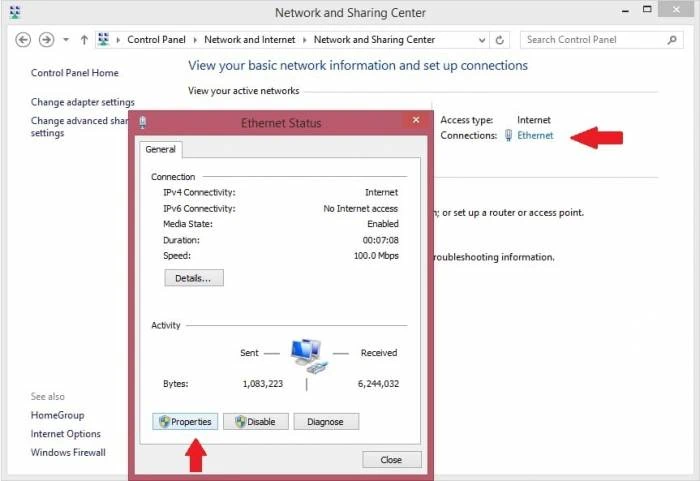Close the Ethernet Status dialog with Close button
This screenshot has width=700, height=481.
(x=392, y=460)
